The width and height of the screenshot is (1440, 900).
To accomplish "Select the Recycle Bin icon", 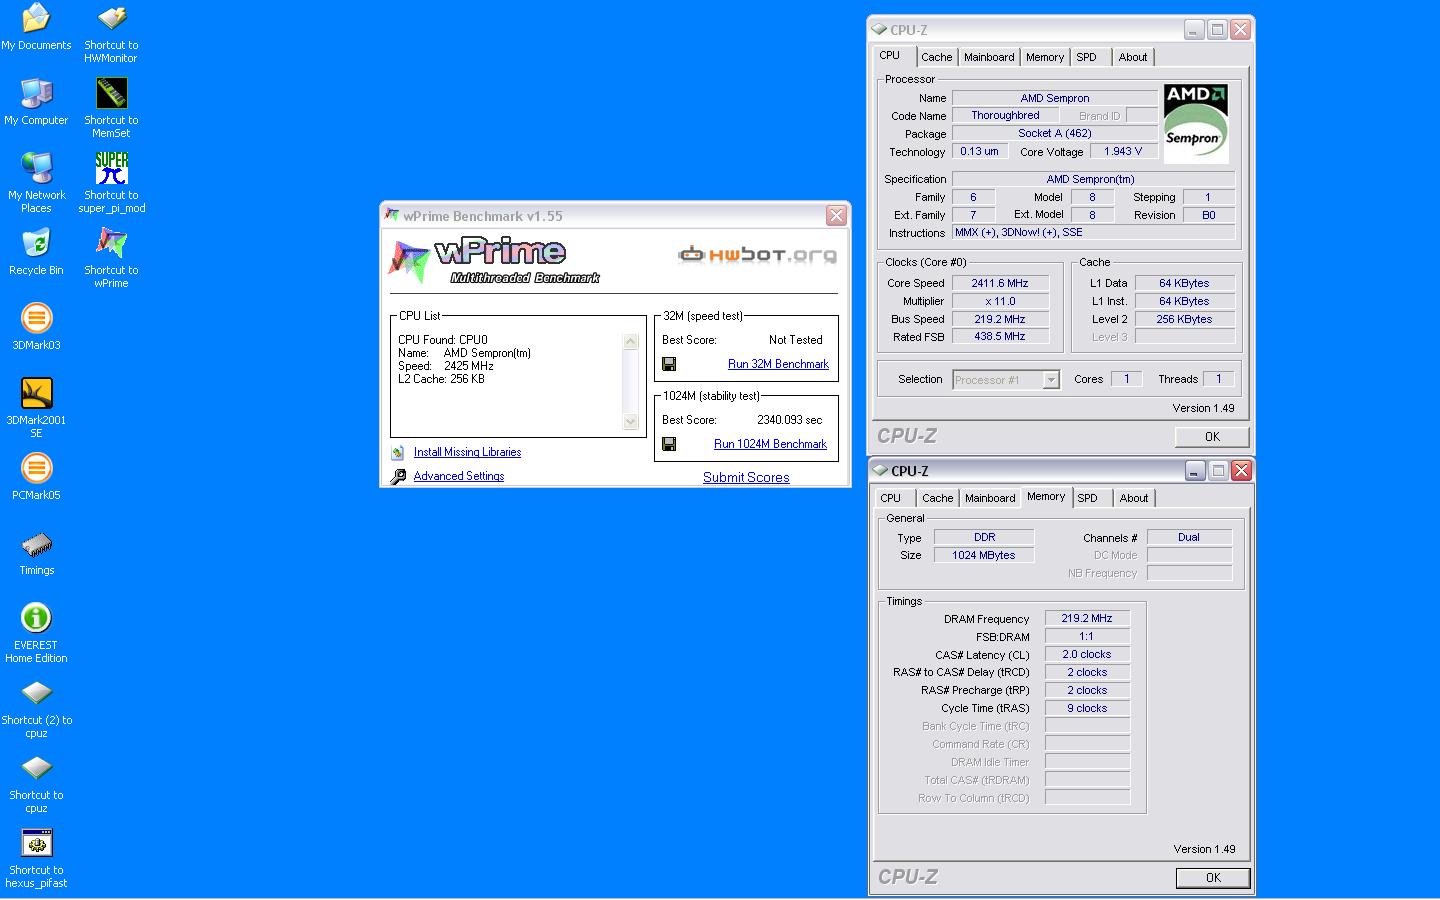I will tap(36, 252).
